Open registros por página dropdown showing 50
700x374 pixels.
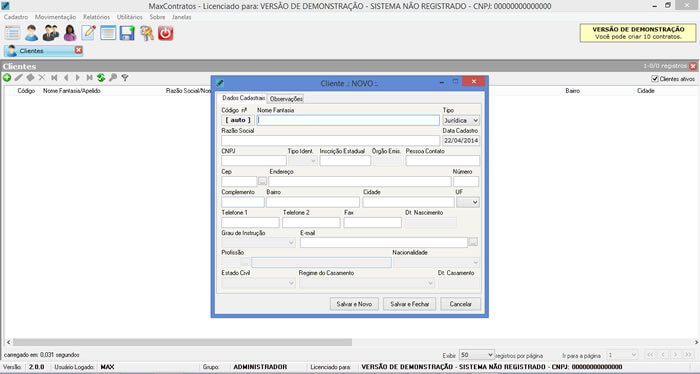click(477, 355)
